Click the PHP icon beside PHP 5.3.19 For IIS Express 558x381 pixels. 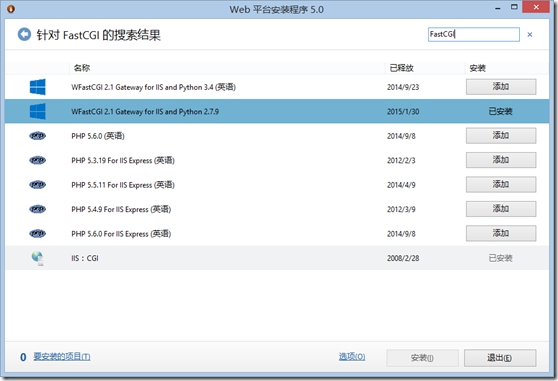(x=37, y=160)
